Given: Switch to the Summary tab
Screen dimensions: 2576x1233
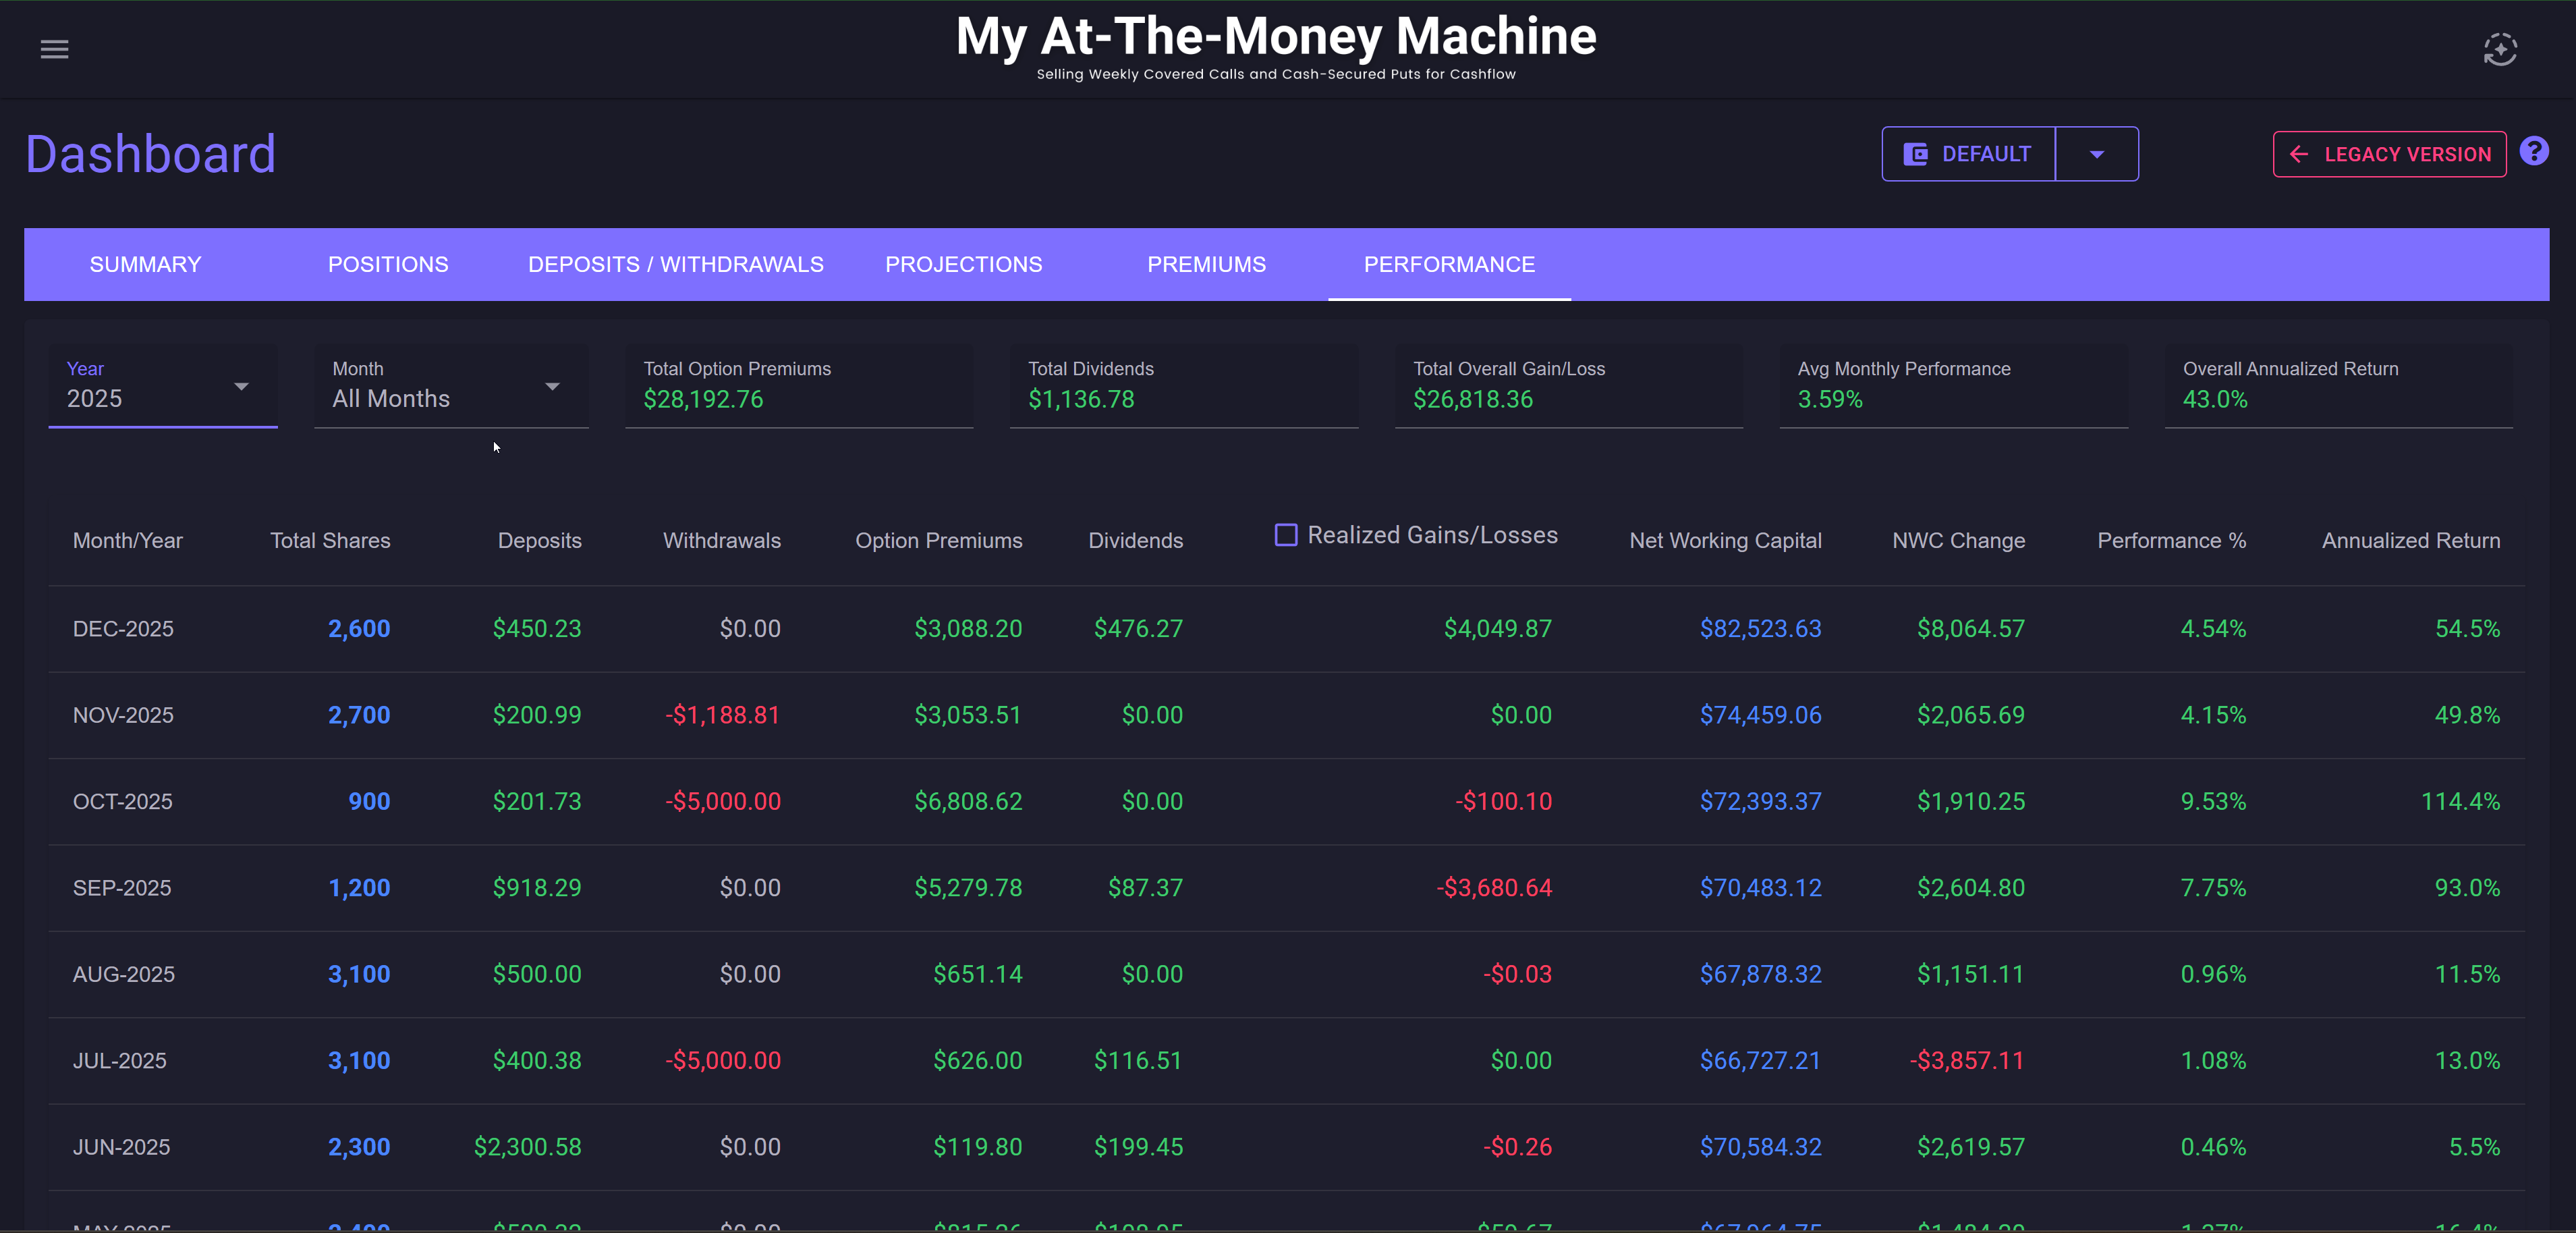Looking at the screenshot, I should 145,264.
